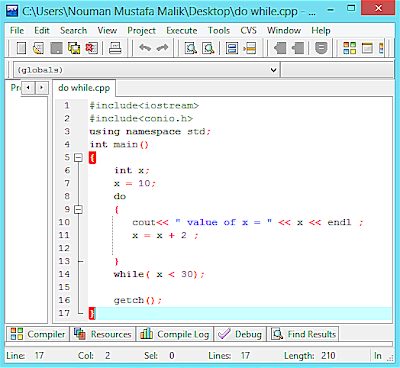Open the CVS menu
The width and height of the screenshot is (400, 368).
pyautogui.click(x=248, y=30)
